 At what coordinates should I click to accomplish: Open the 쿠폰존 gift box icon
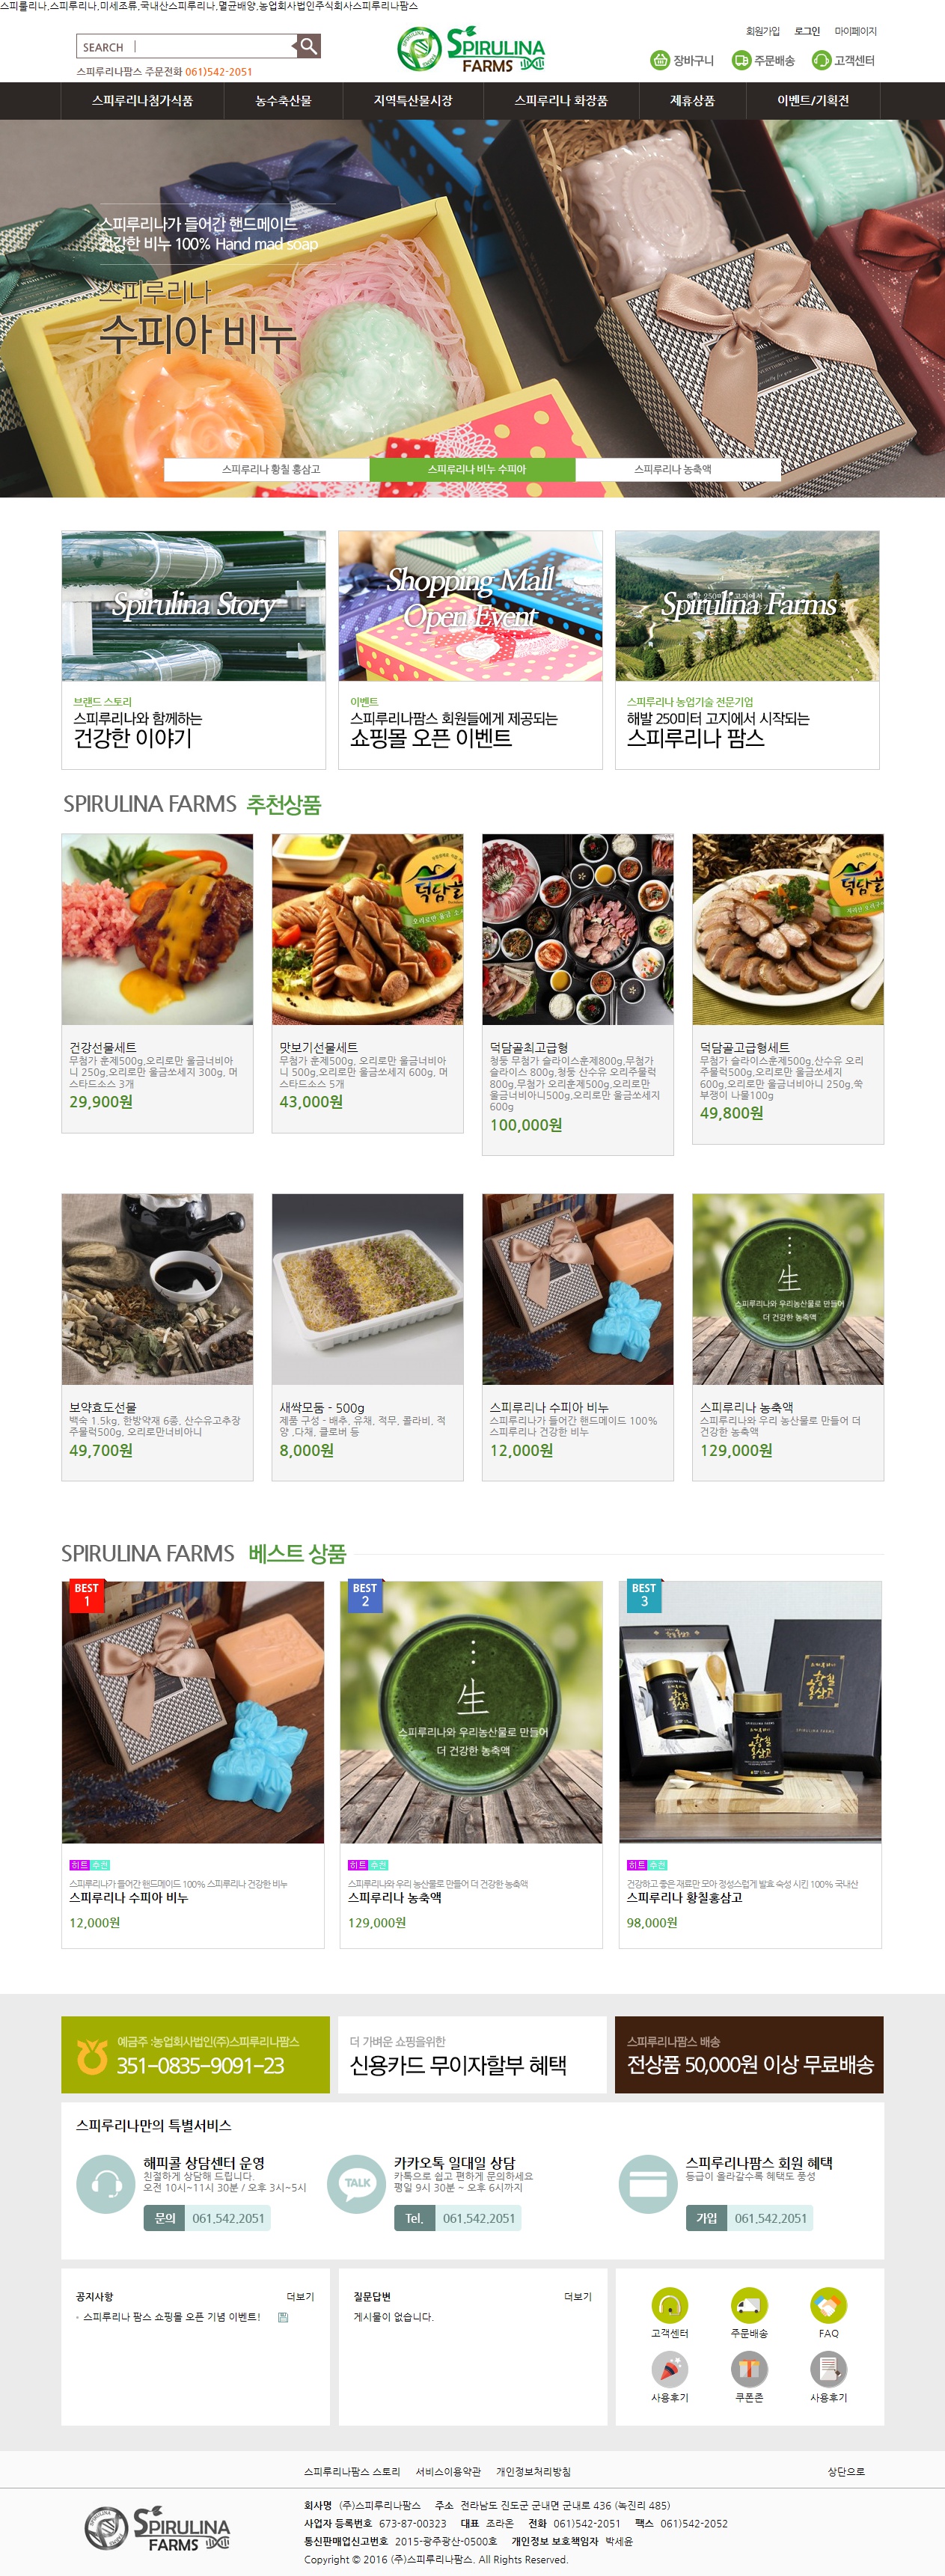[x=749, y=2369]
